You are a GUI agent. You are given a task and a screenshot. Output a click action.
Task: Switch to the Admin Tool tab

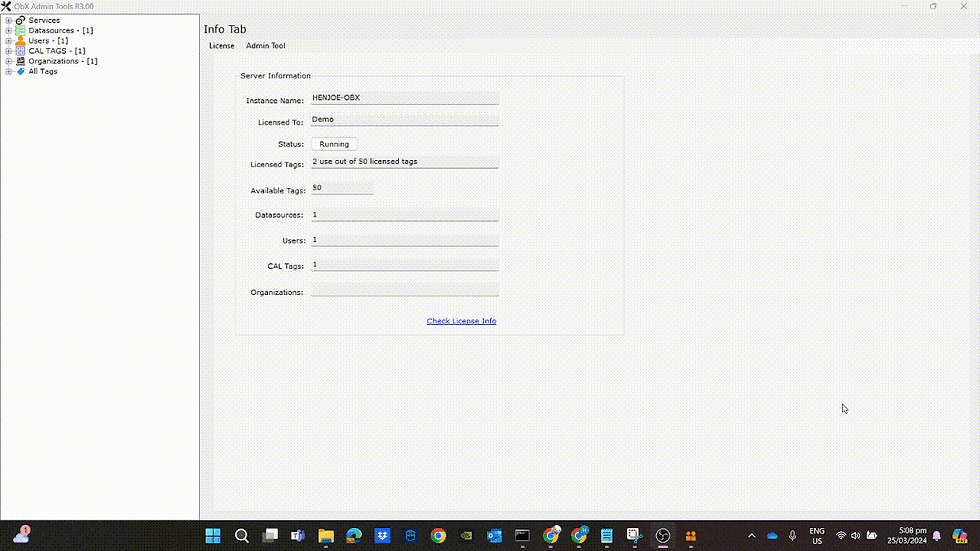coord(266,46)
